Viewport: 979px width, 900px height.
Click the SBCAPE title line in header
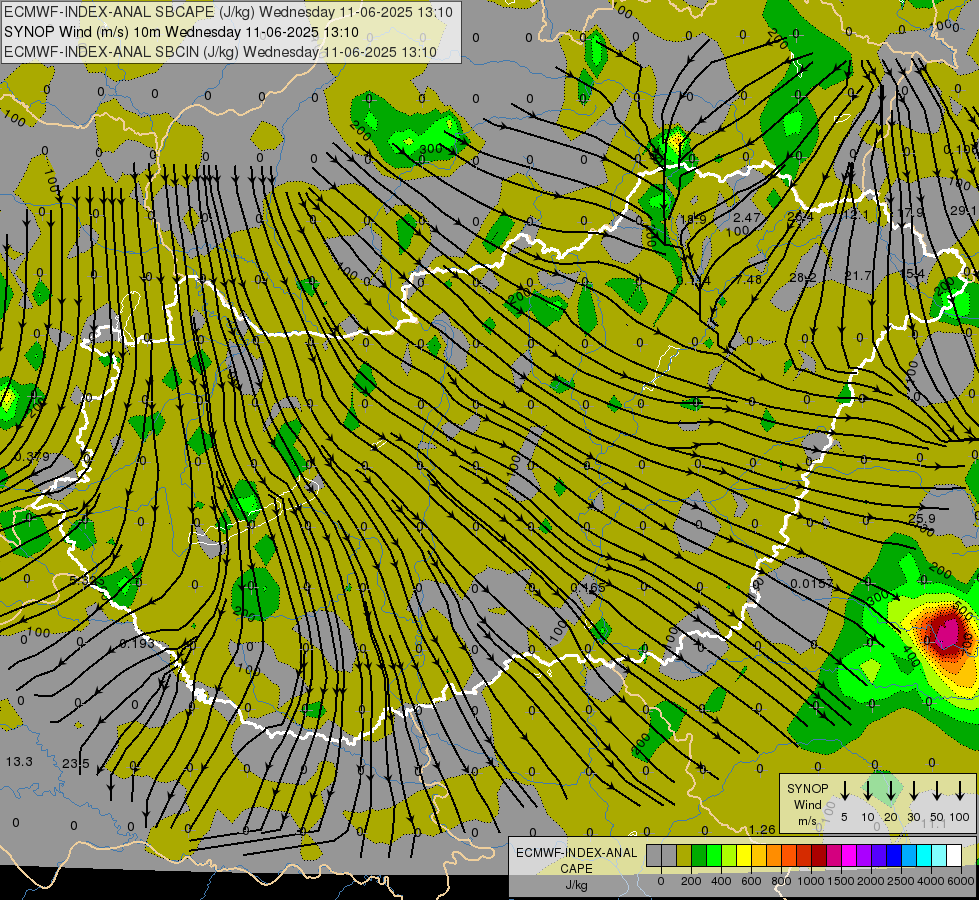coord(229,12)
